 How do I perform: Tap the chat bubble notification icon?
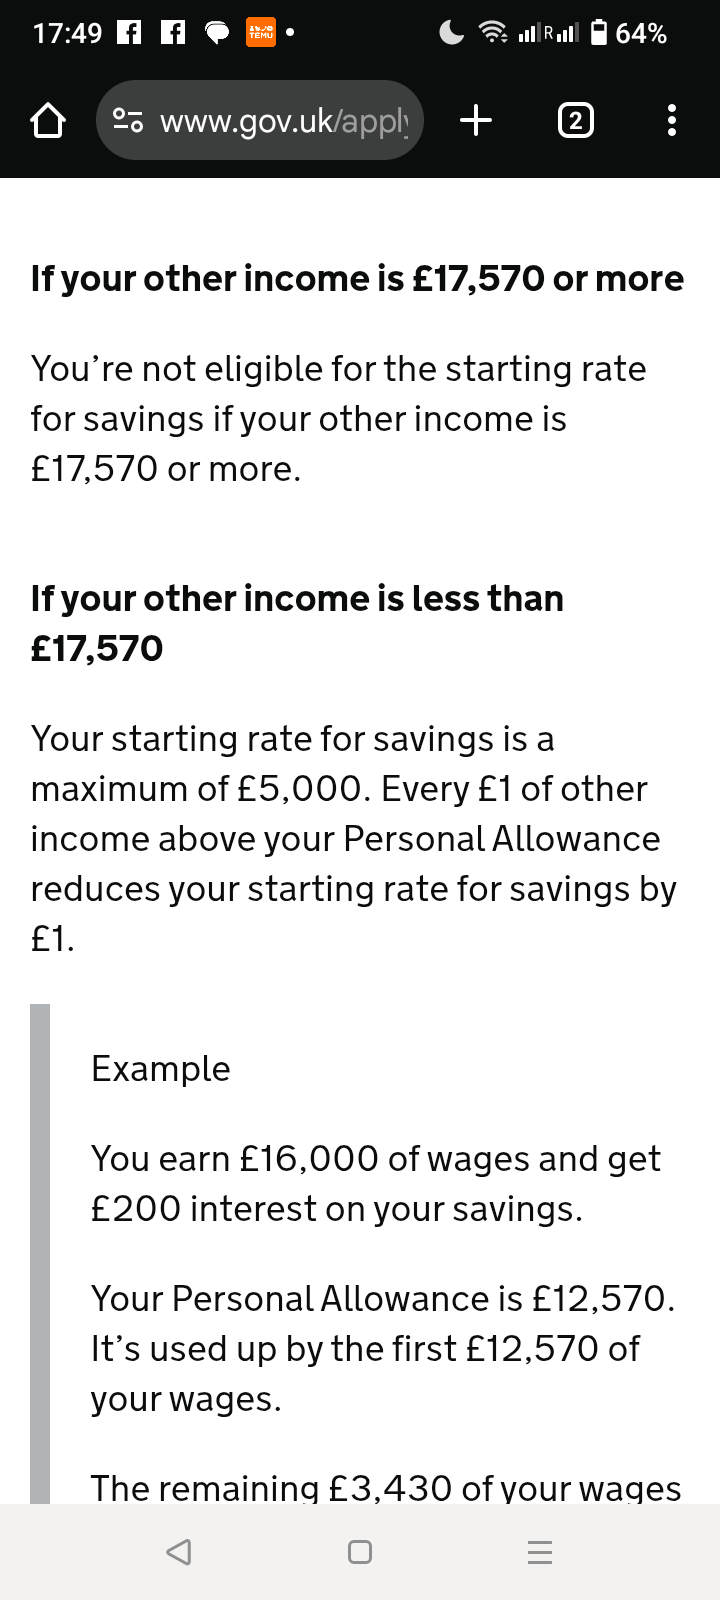217,33
